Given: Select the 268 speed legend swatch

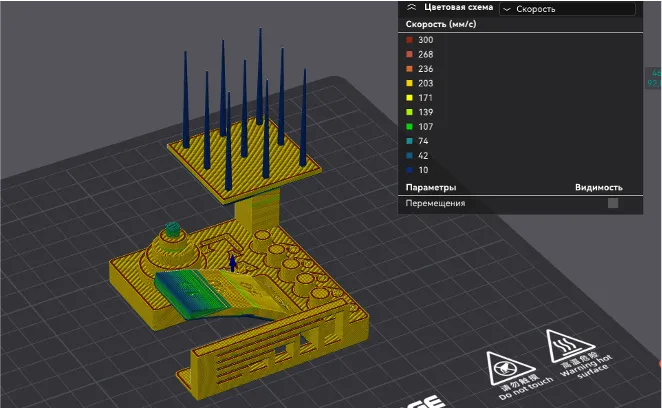Looking at the screenshot, I should point(409,54).
